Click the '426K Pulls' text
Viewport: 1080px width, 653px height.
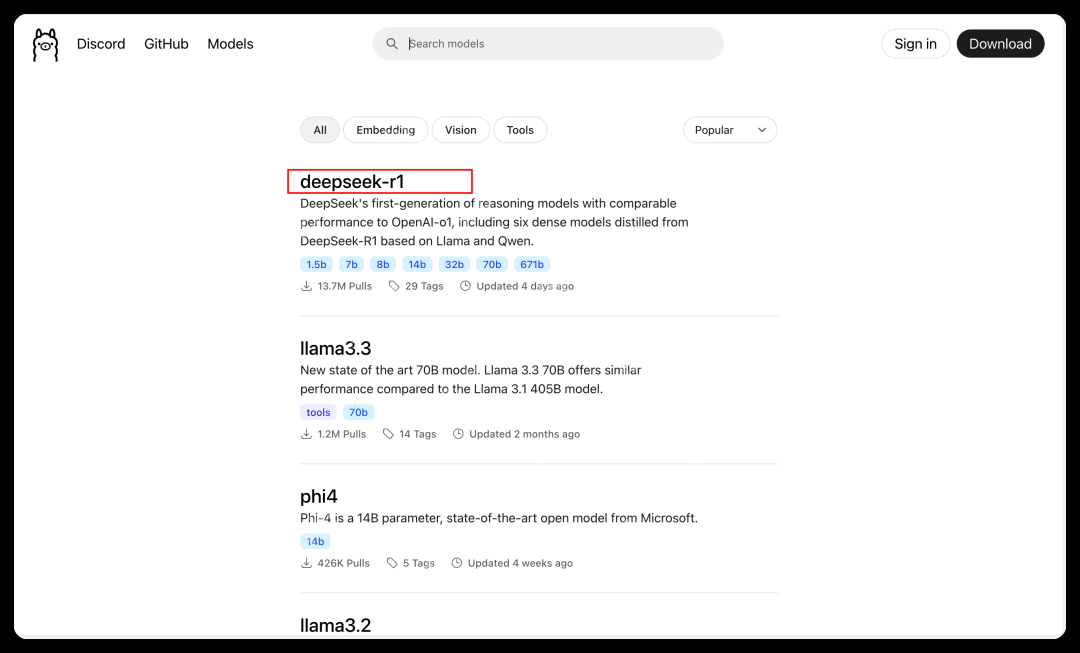pos(344,563)
